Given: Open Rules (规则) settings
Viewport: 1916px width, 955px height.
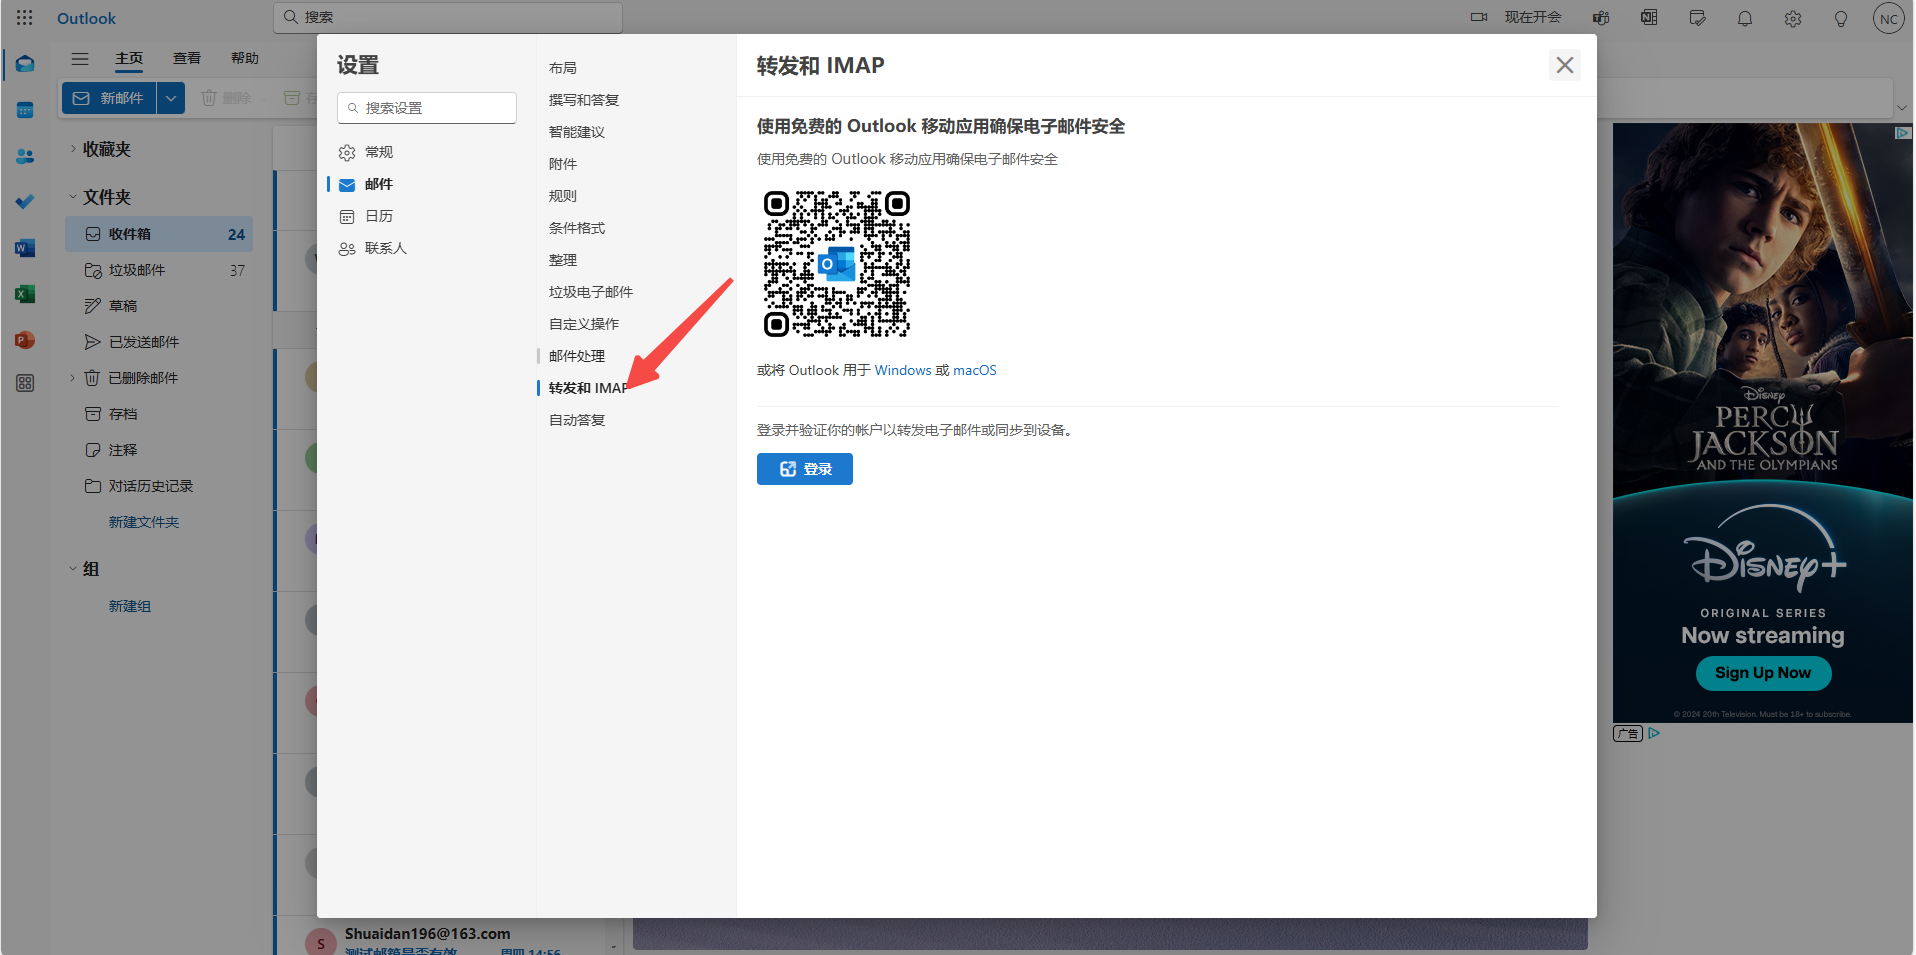Looking at the screenshot, I should [x=563, y=196].
